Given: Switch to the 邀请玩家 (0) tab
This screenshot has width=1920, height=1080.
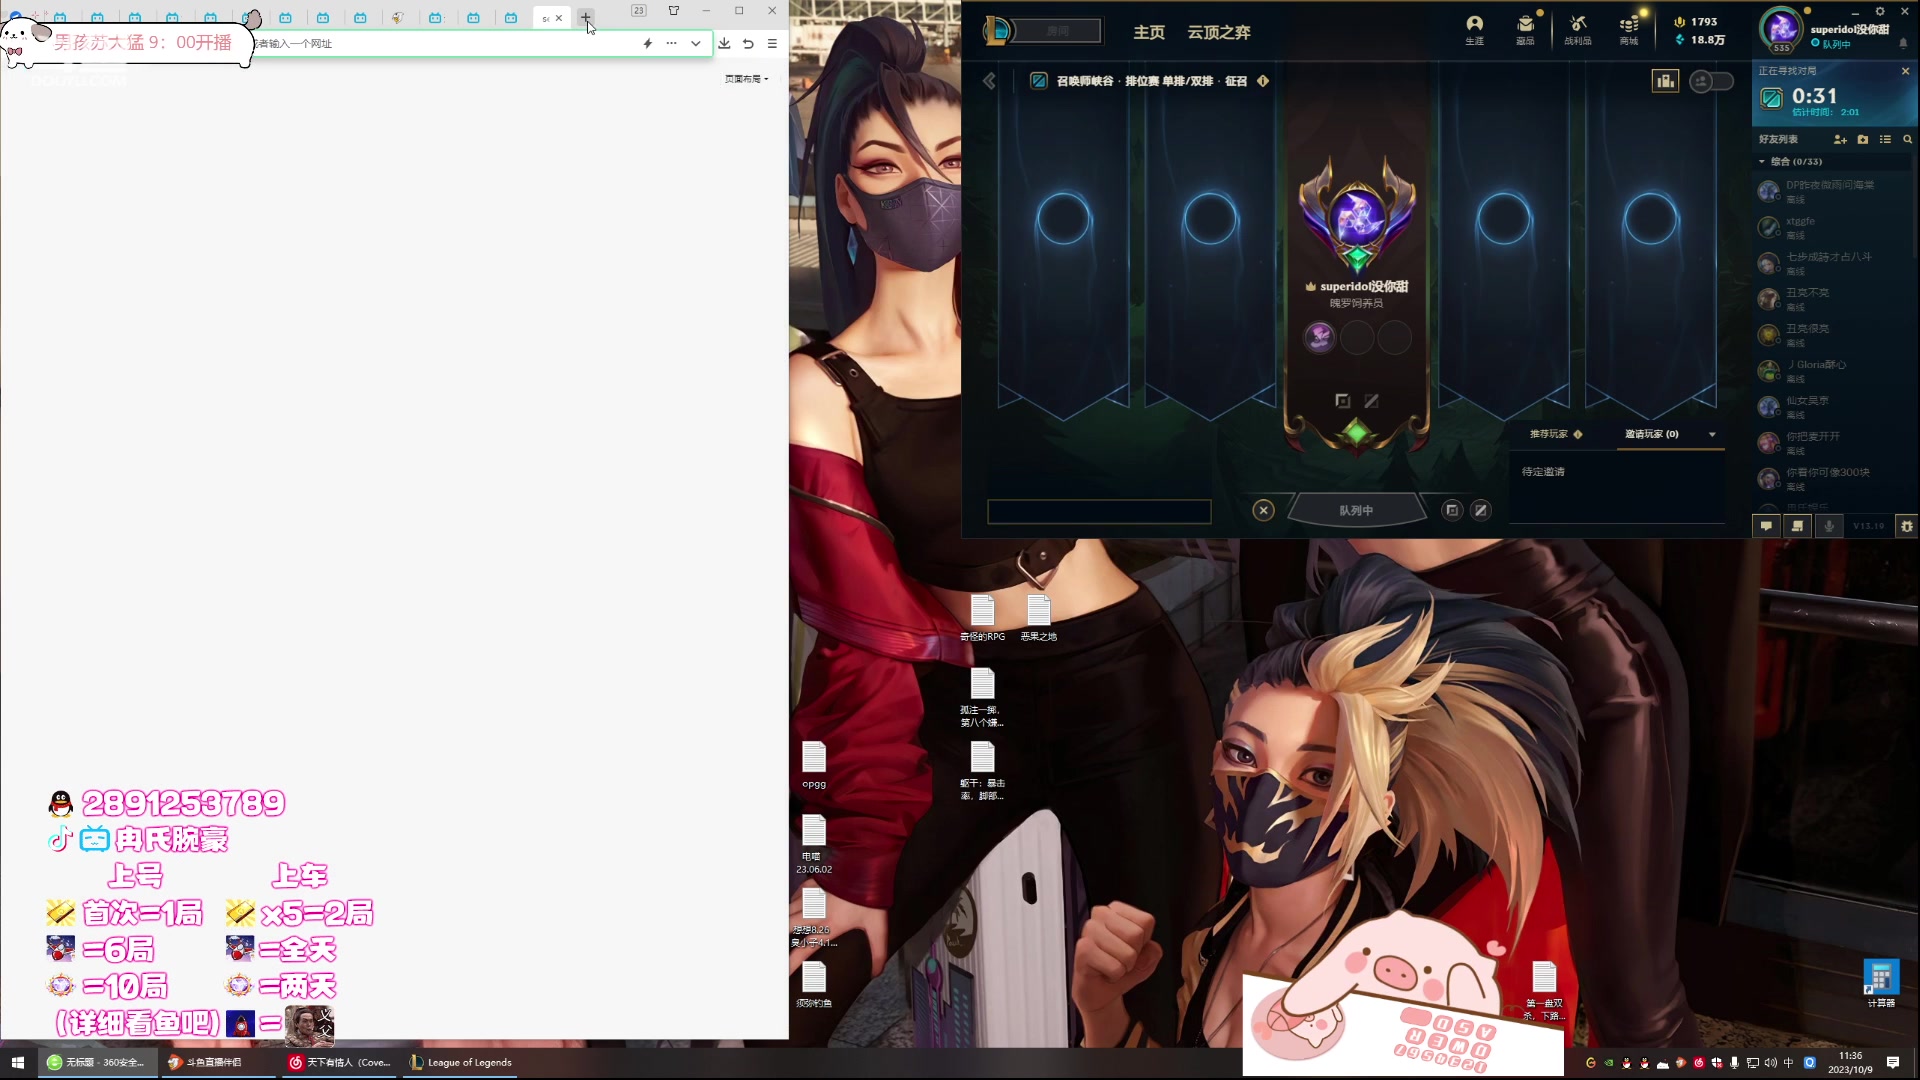Looking at the screenshot, I should (x=1651, y=434).
